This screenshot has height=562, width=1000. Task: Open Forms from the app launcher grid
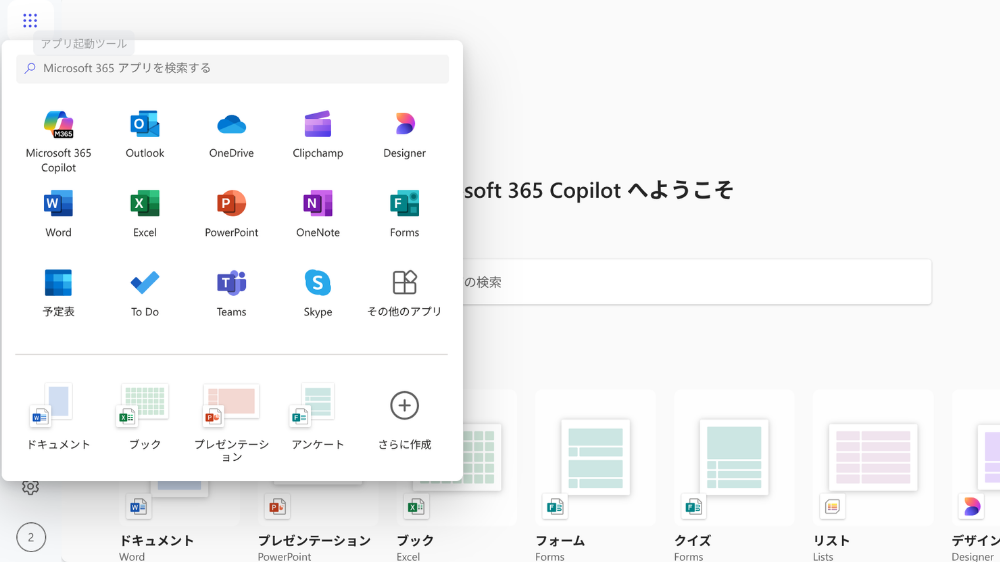[x=404, y=214]
